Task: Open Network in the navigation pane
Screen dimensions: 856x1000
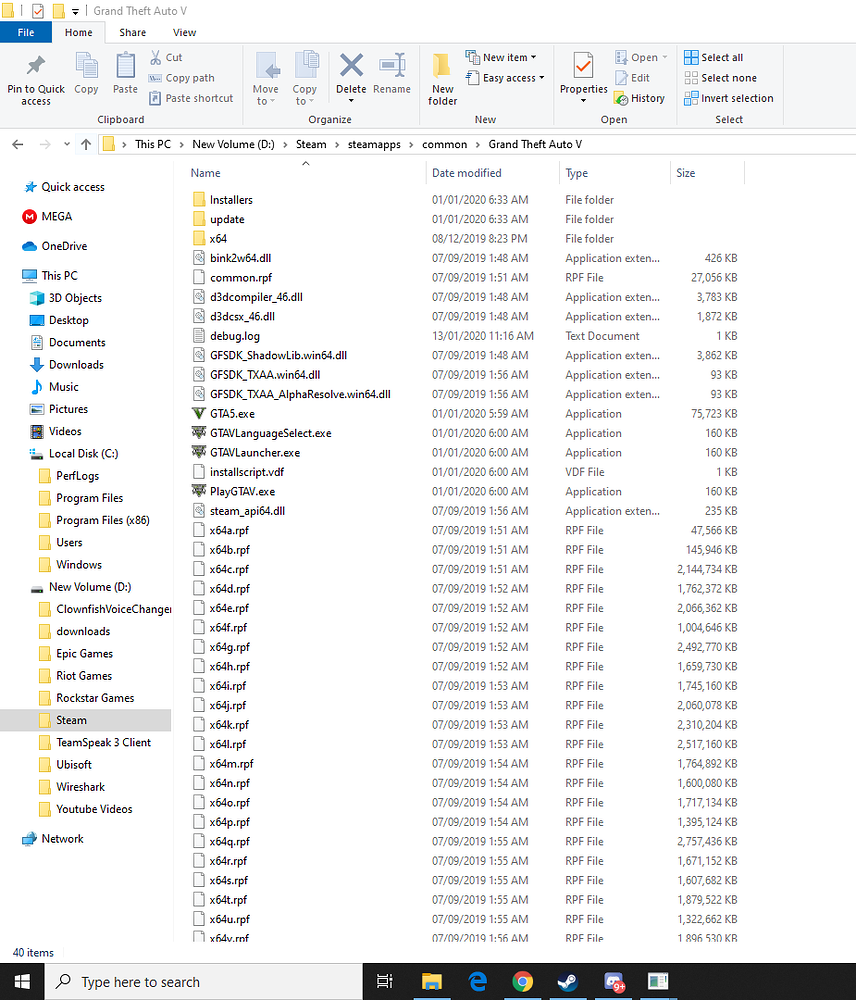Action: [53, 839]
